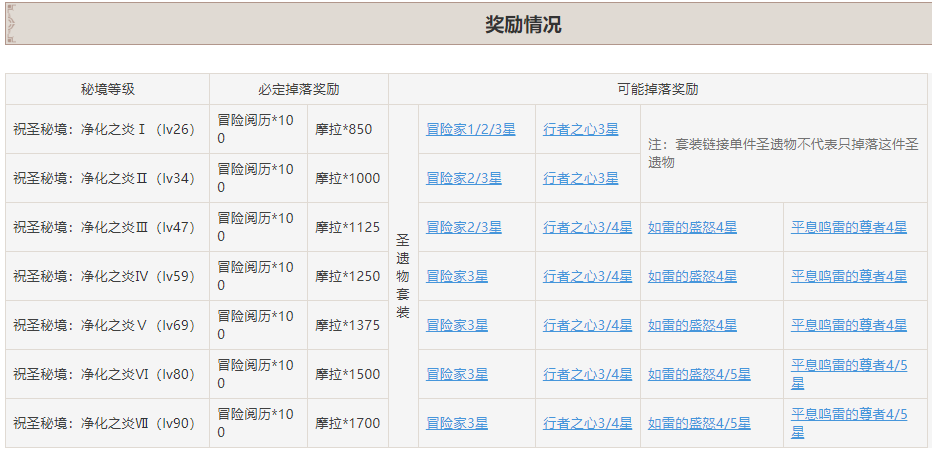Click 如雷的盛怒4星 in the lv47 row
This screenshot has height=454, width=932.
(x=692, y=228)
